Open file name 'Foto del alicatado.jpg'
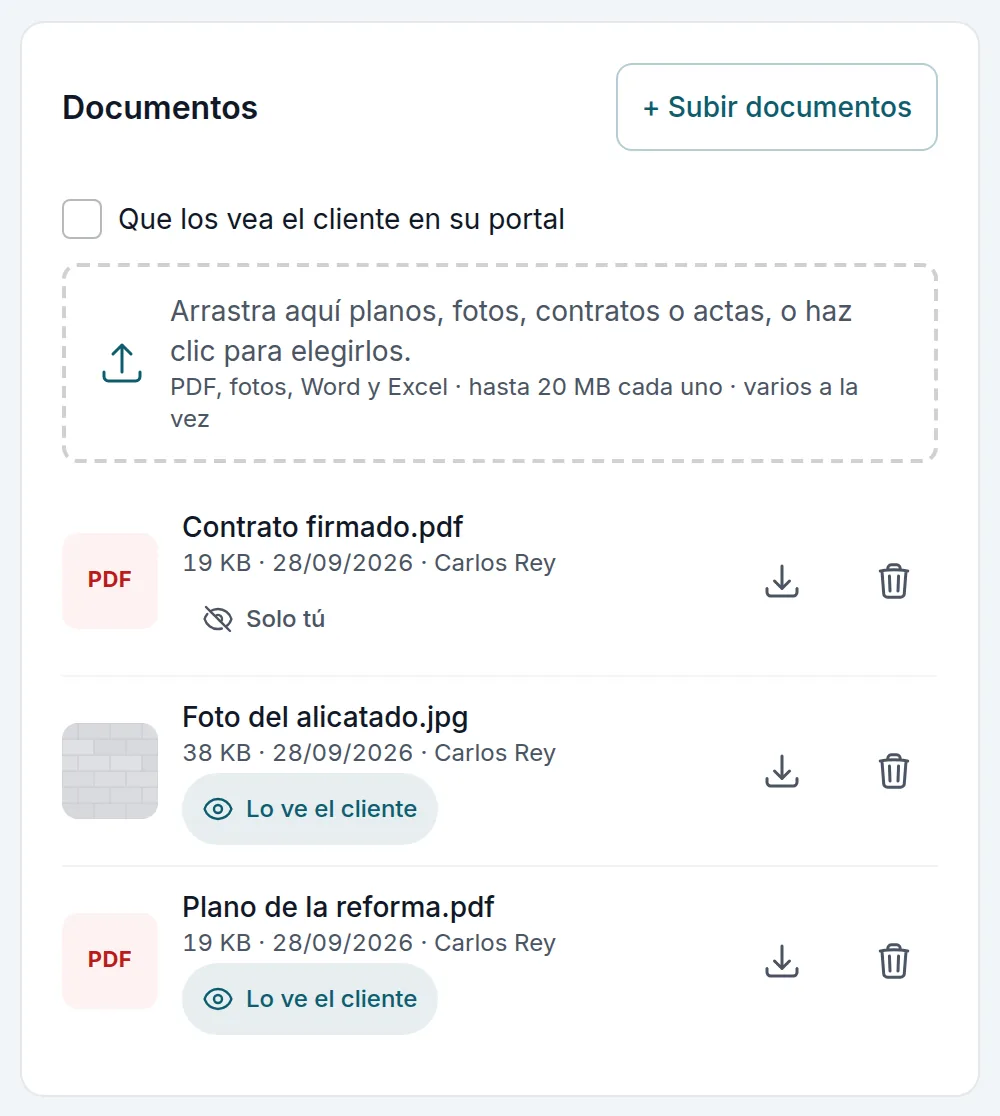Viewport: 1000px width, 1116px height. pos(325,717)
